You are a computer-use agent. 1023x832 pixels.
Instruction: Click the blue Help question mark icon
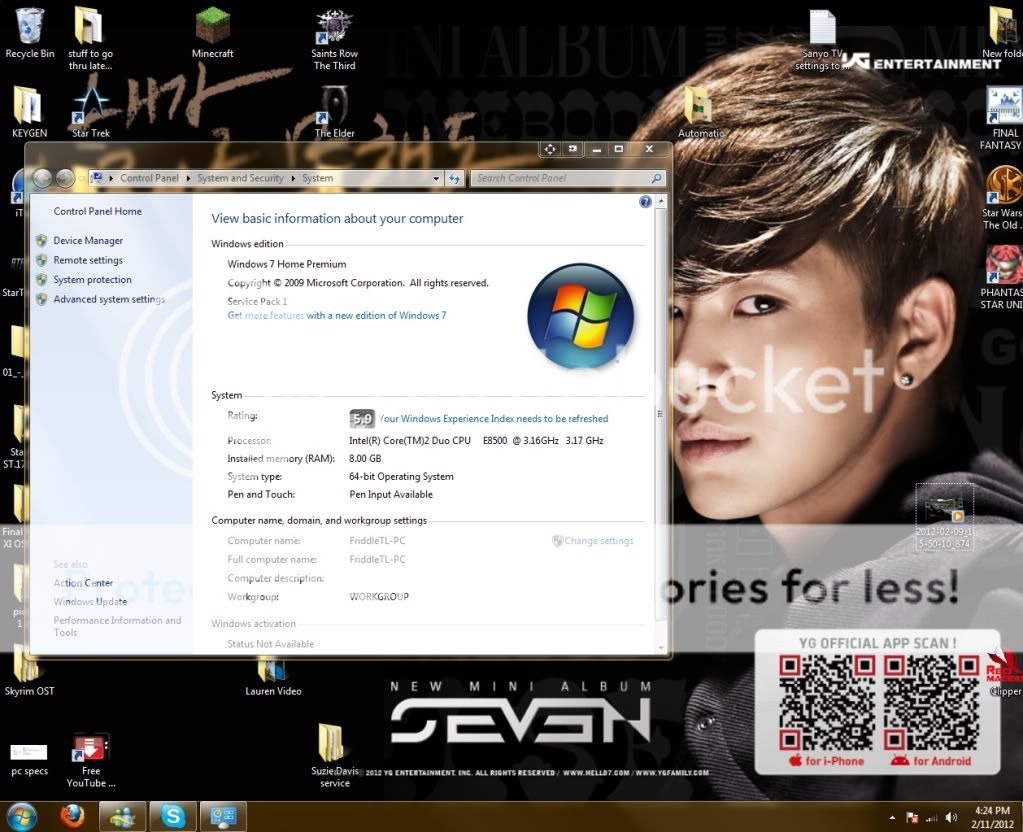click(x=645, y=202)
